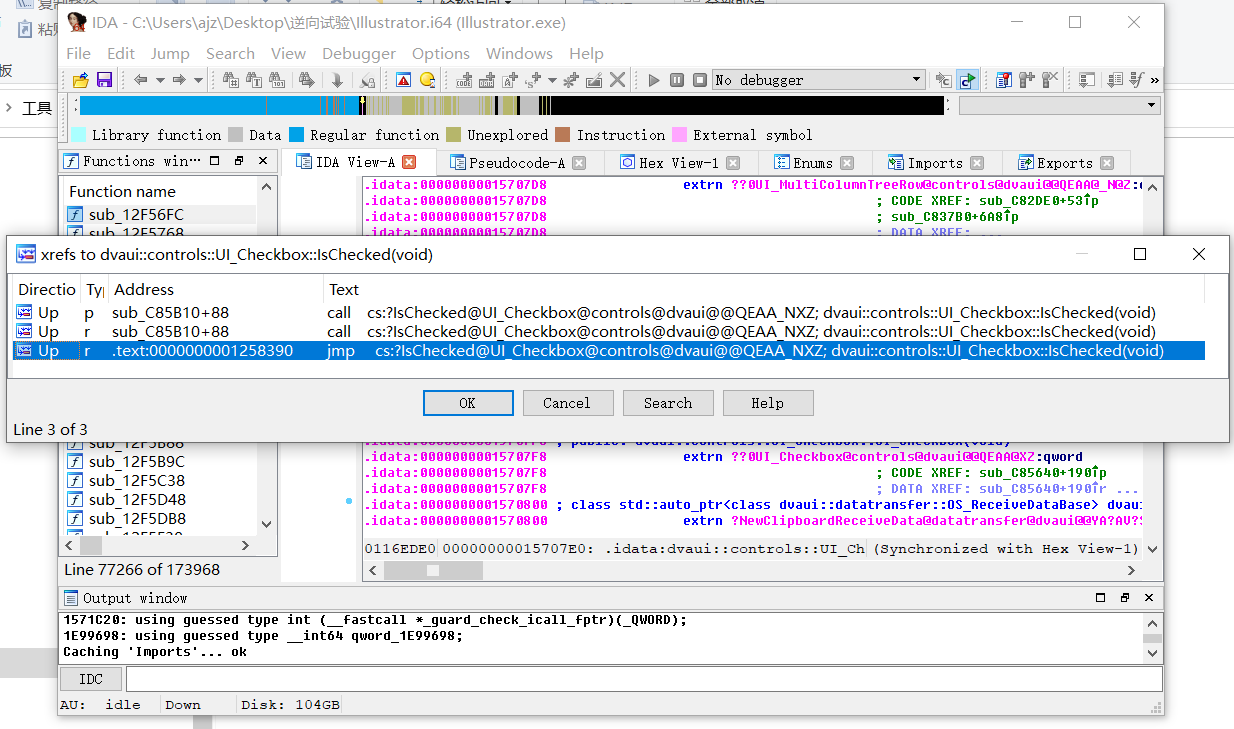Jump forward with the right arrow icon
1234x729 pixels.
click(179, 80)
